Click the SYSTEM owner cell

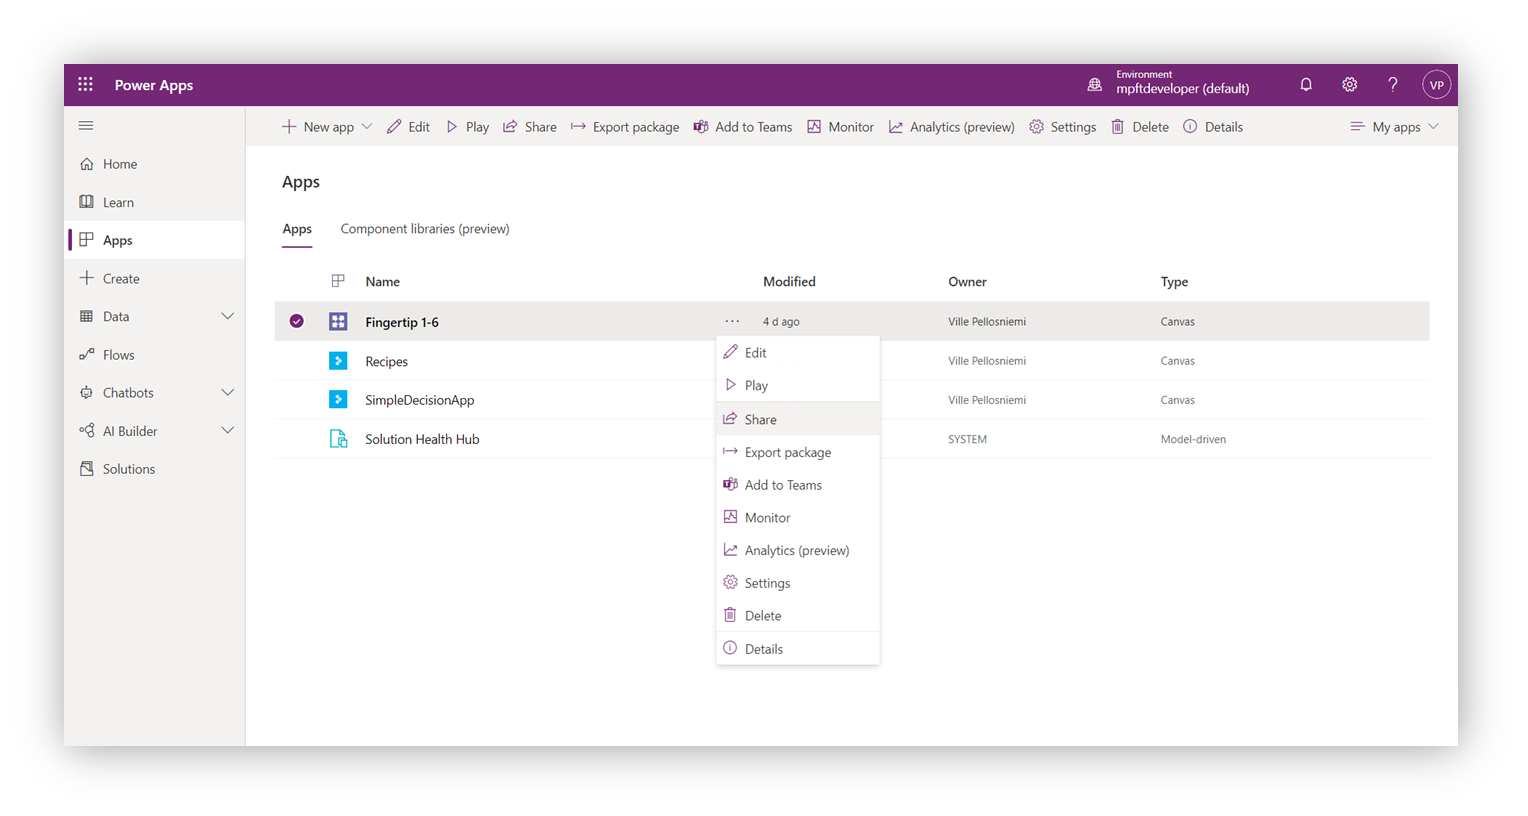click(967, 439)
